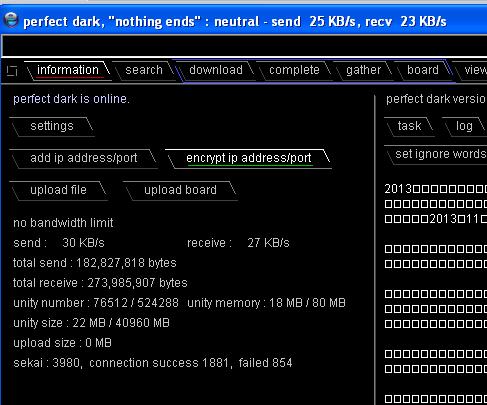Click the window title bar text
Image resolution: width=487 pixels, height=405 pixels.
pyautogui.click(x=235, y=22)
